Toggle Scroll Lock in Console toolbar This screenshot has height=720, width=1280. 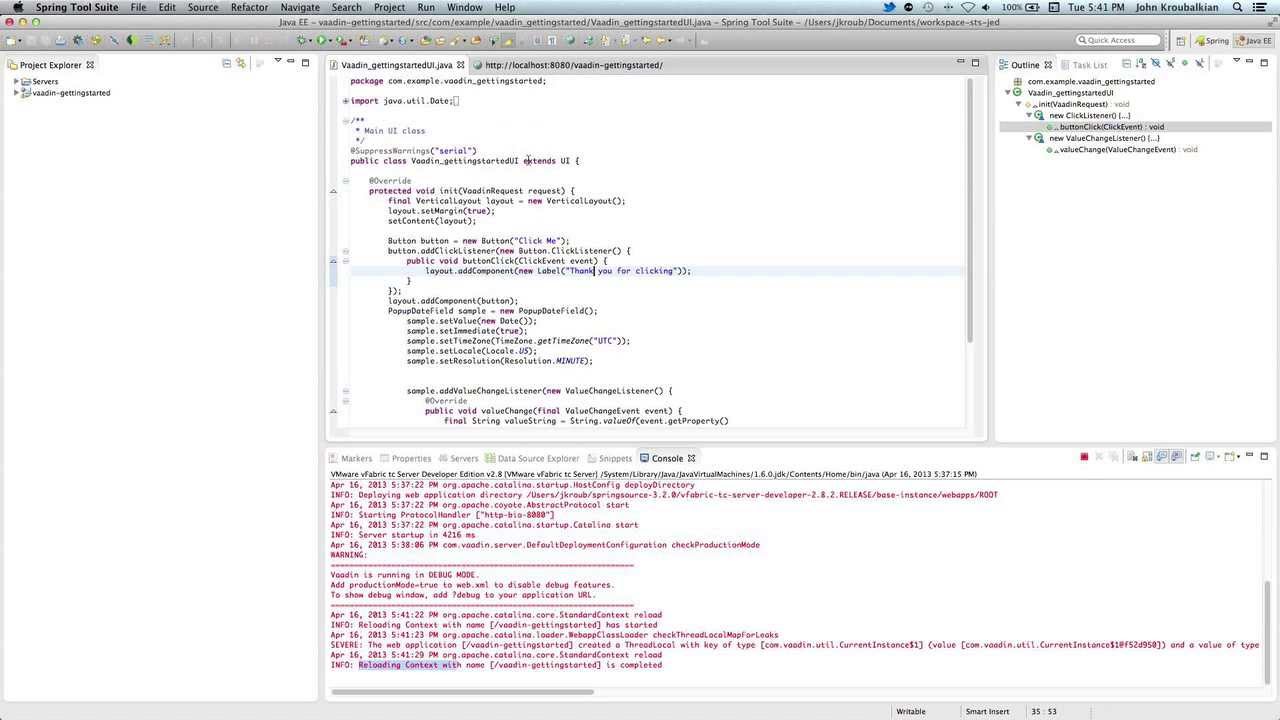(1147, 457)
